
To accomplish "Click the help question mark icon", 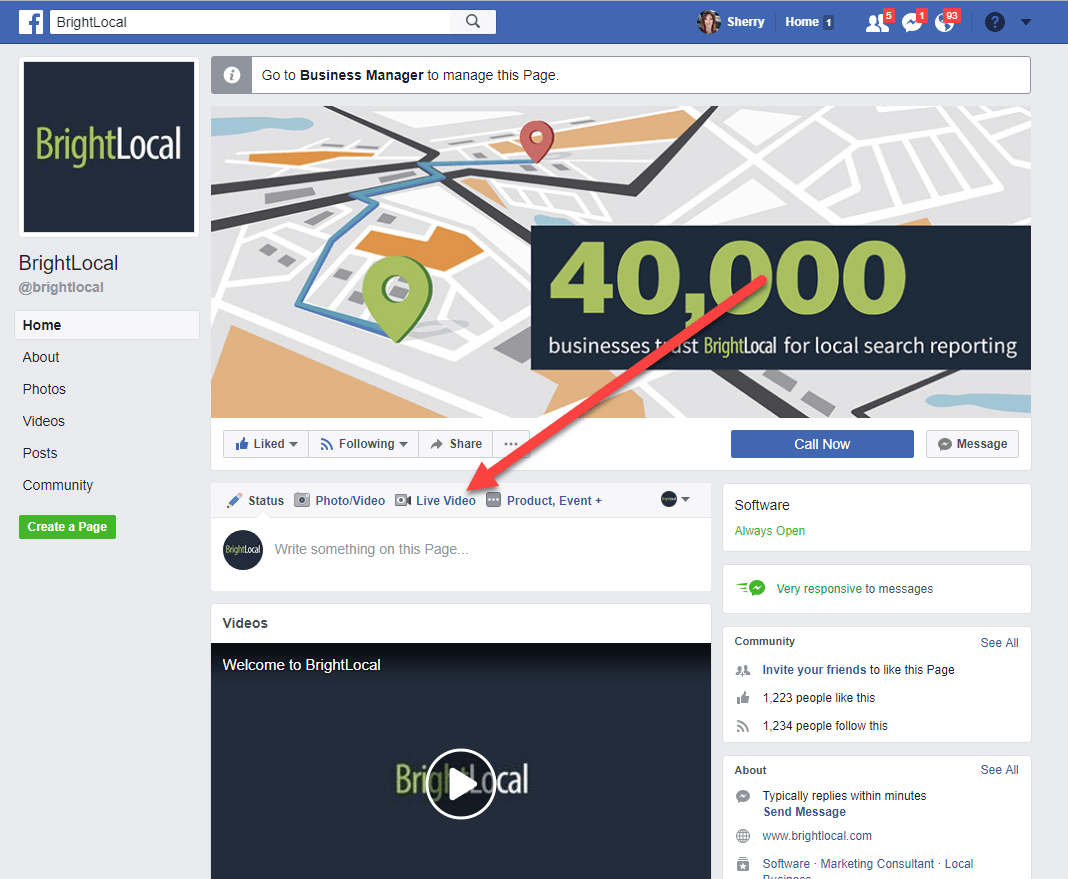I will pyautogui.click(x=994, y=22).
